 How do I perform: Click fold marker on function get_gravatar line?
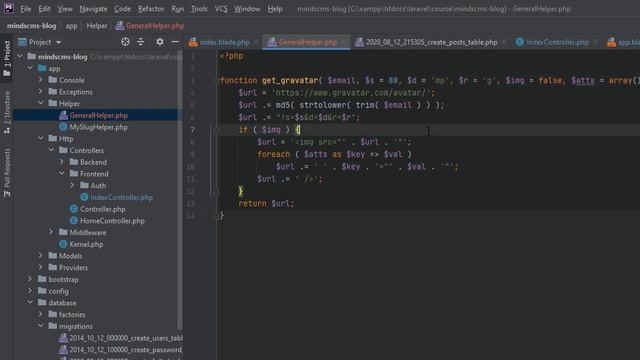pyautogui.click(x=216, y=81)
